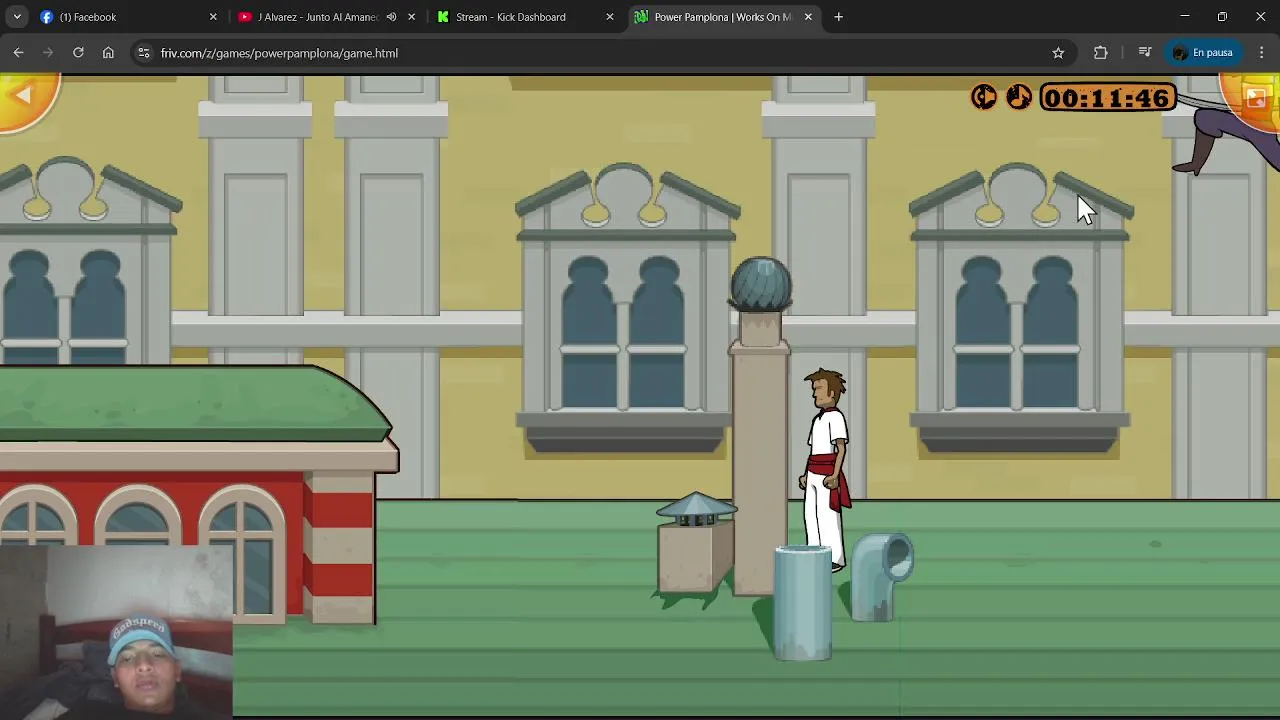Image resolution: width=1280 pixels, height=720 pixels.
Task: Open the extensions puzzle icon
Action: pyautogui.click(x=1101, y=53)
